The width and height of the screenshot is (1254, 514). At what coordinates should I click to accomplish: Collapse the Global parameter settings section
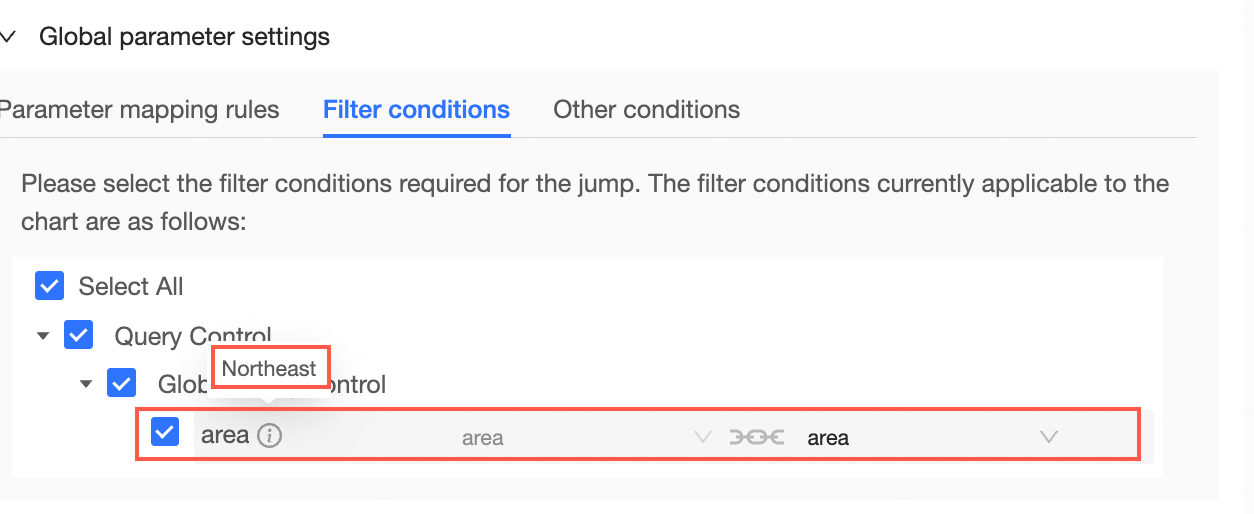pyautogui.click(x=9, y=38)
